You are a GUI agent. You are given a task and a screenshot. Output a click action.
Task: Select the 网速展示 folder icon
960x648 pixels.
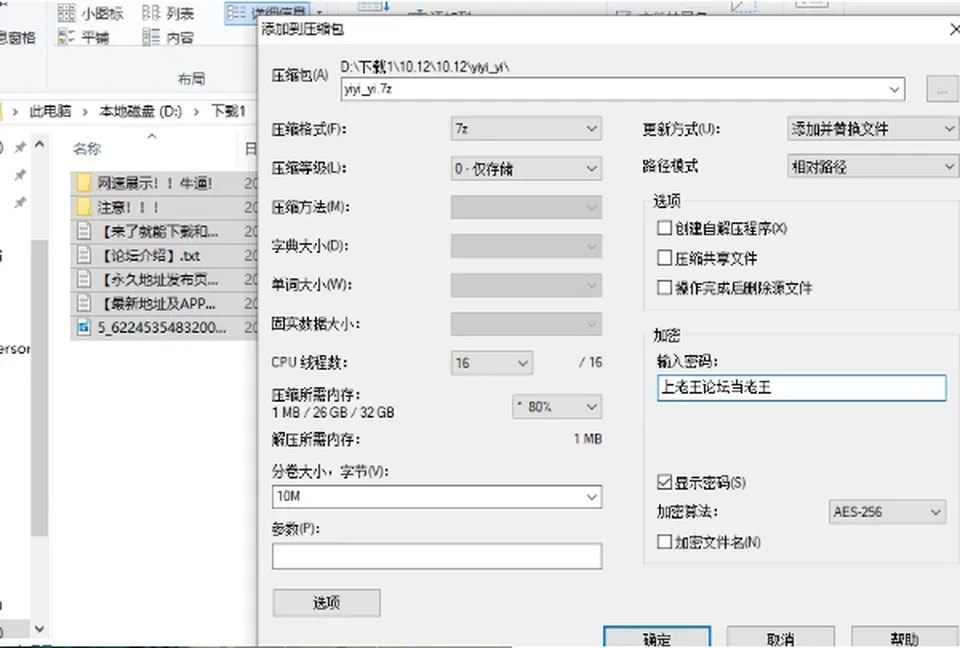pos(84,183)
